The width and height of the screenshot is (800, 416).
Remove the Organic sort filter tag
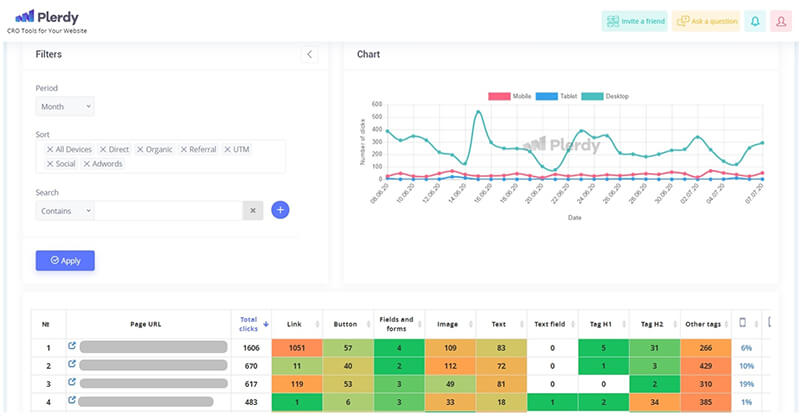click(x=140, y=149)
